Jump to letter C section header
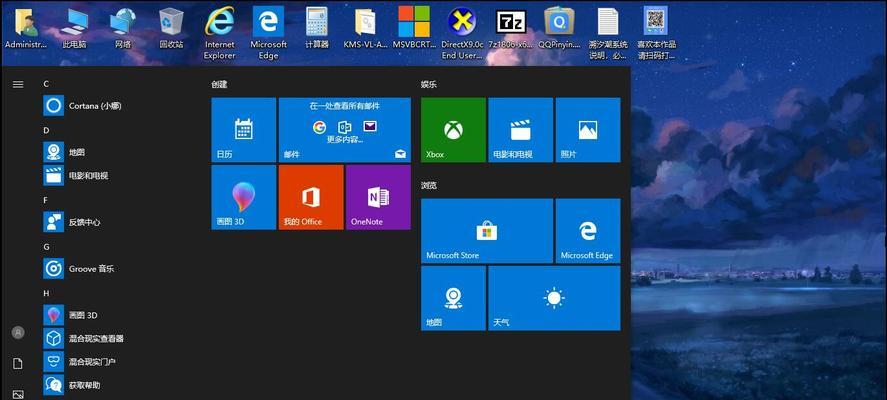 click(46, 84)
